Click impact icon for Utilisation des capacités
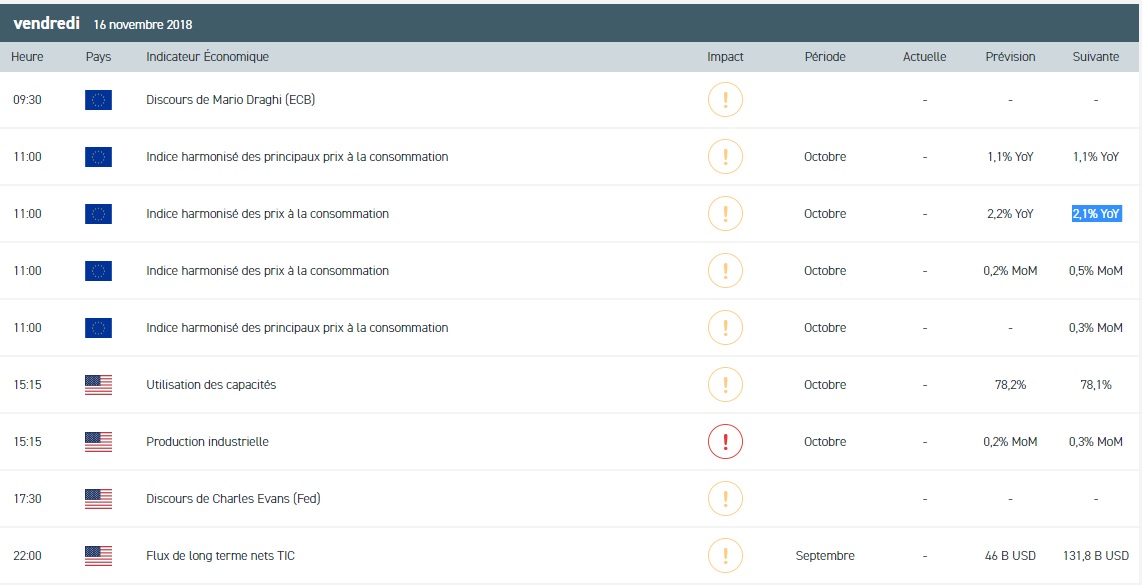The height and width of the screenshot is (585, 1142). click(x=725, y=385)
